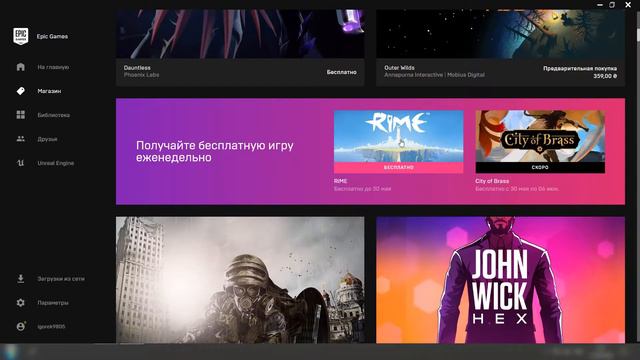Click the account username label
The width and height of the screenshot is (640, 360).
[x=51, y=327]
